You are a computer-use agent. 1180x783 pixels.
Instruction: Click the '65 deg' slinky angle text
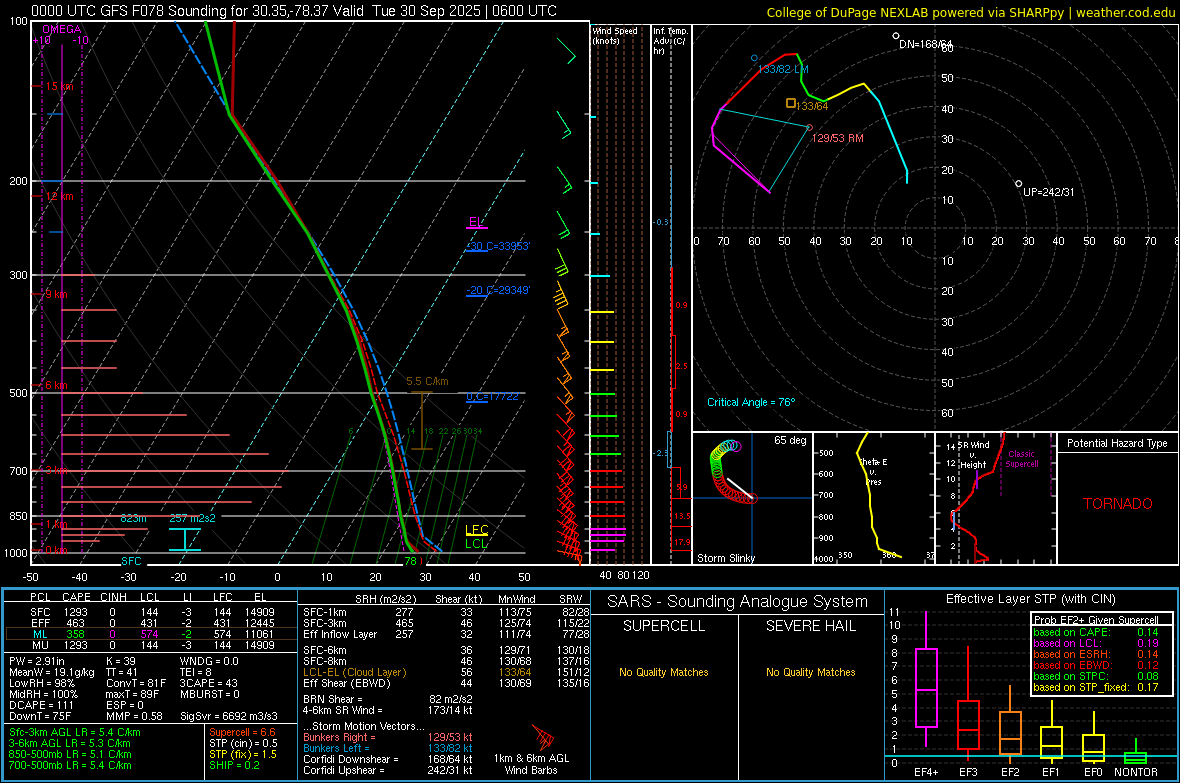coord(790,440)
